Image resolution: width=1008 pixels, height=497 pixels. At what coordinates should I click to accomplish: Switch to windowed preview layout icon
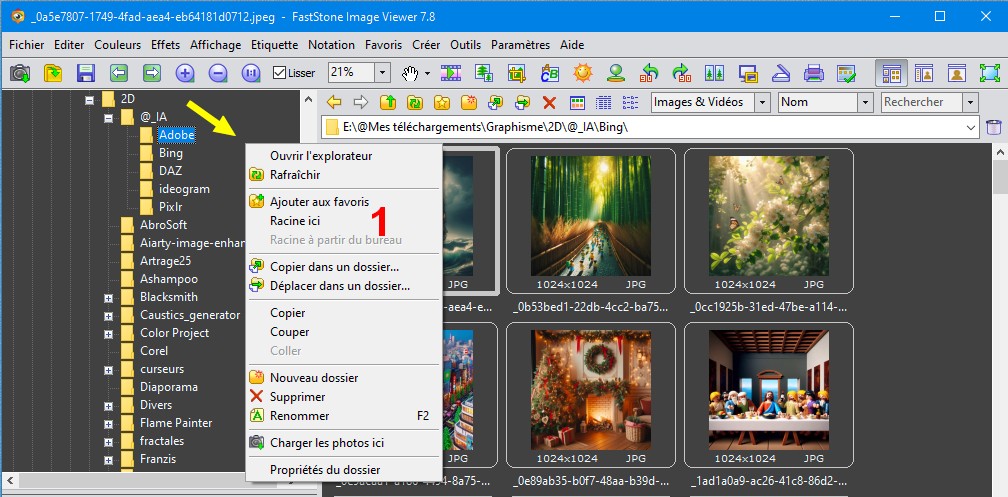(x=924, y=73)
